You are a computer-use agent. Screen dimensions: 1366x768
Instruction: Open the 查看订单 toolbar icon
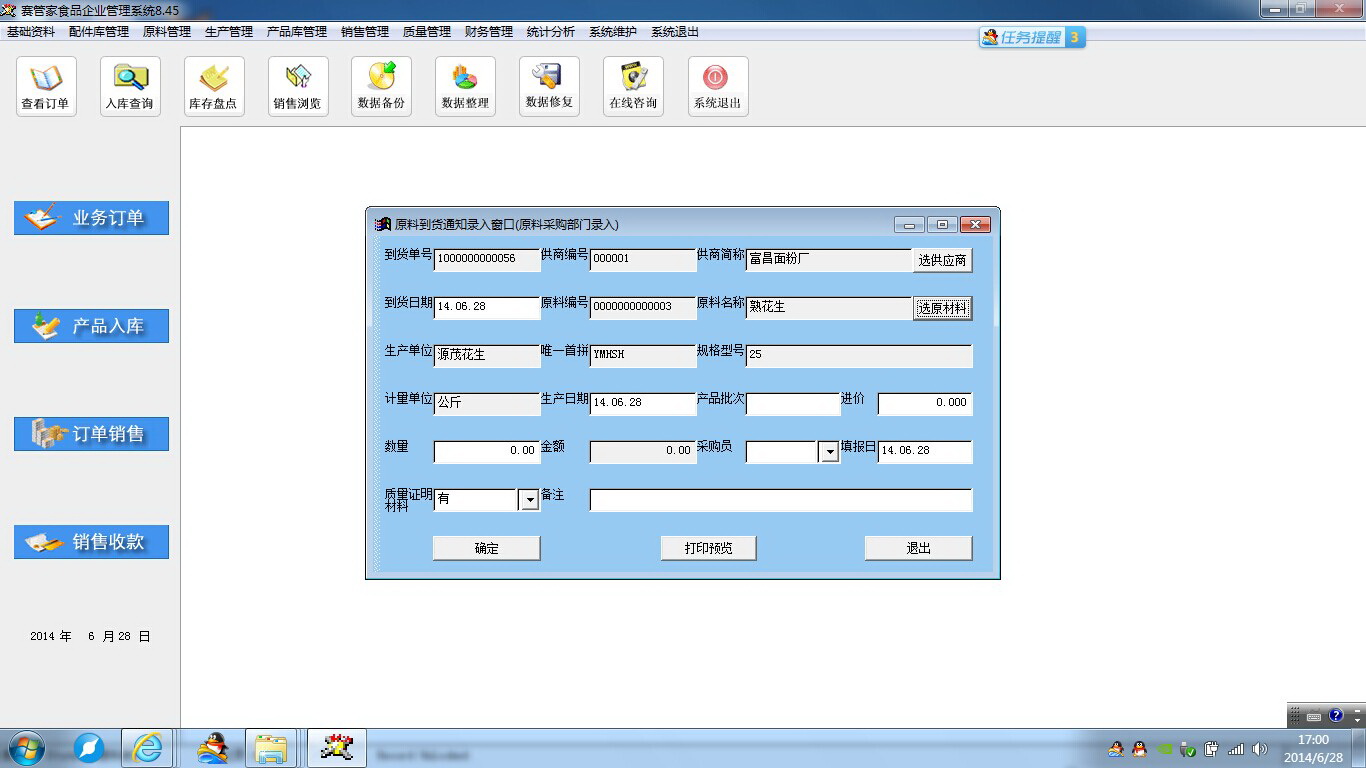(46, 86)
